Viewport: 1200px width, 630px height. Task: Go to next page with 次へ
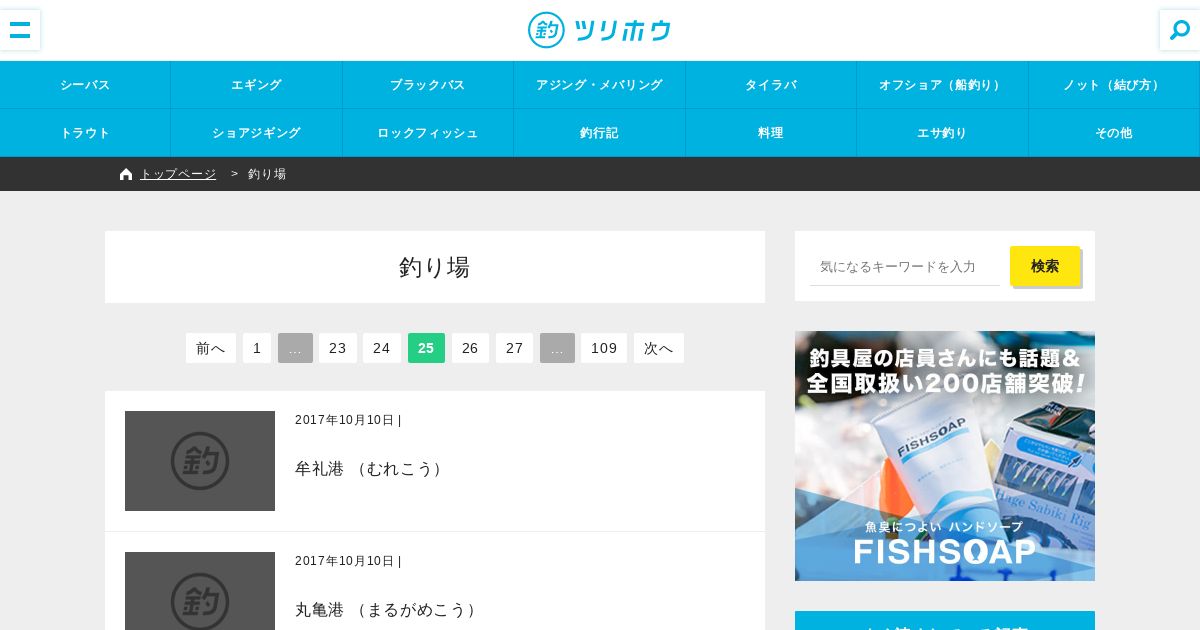(x=659, y=348)
